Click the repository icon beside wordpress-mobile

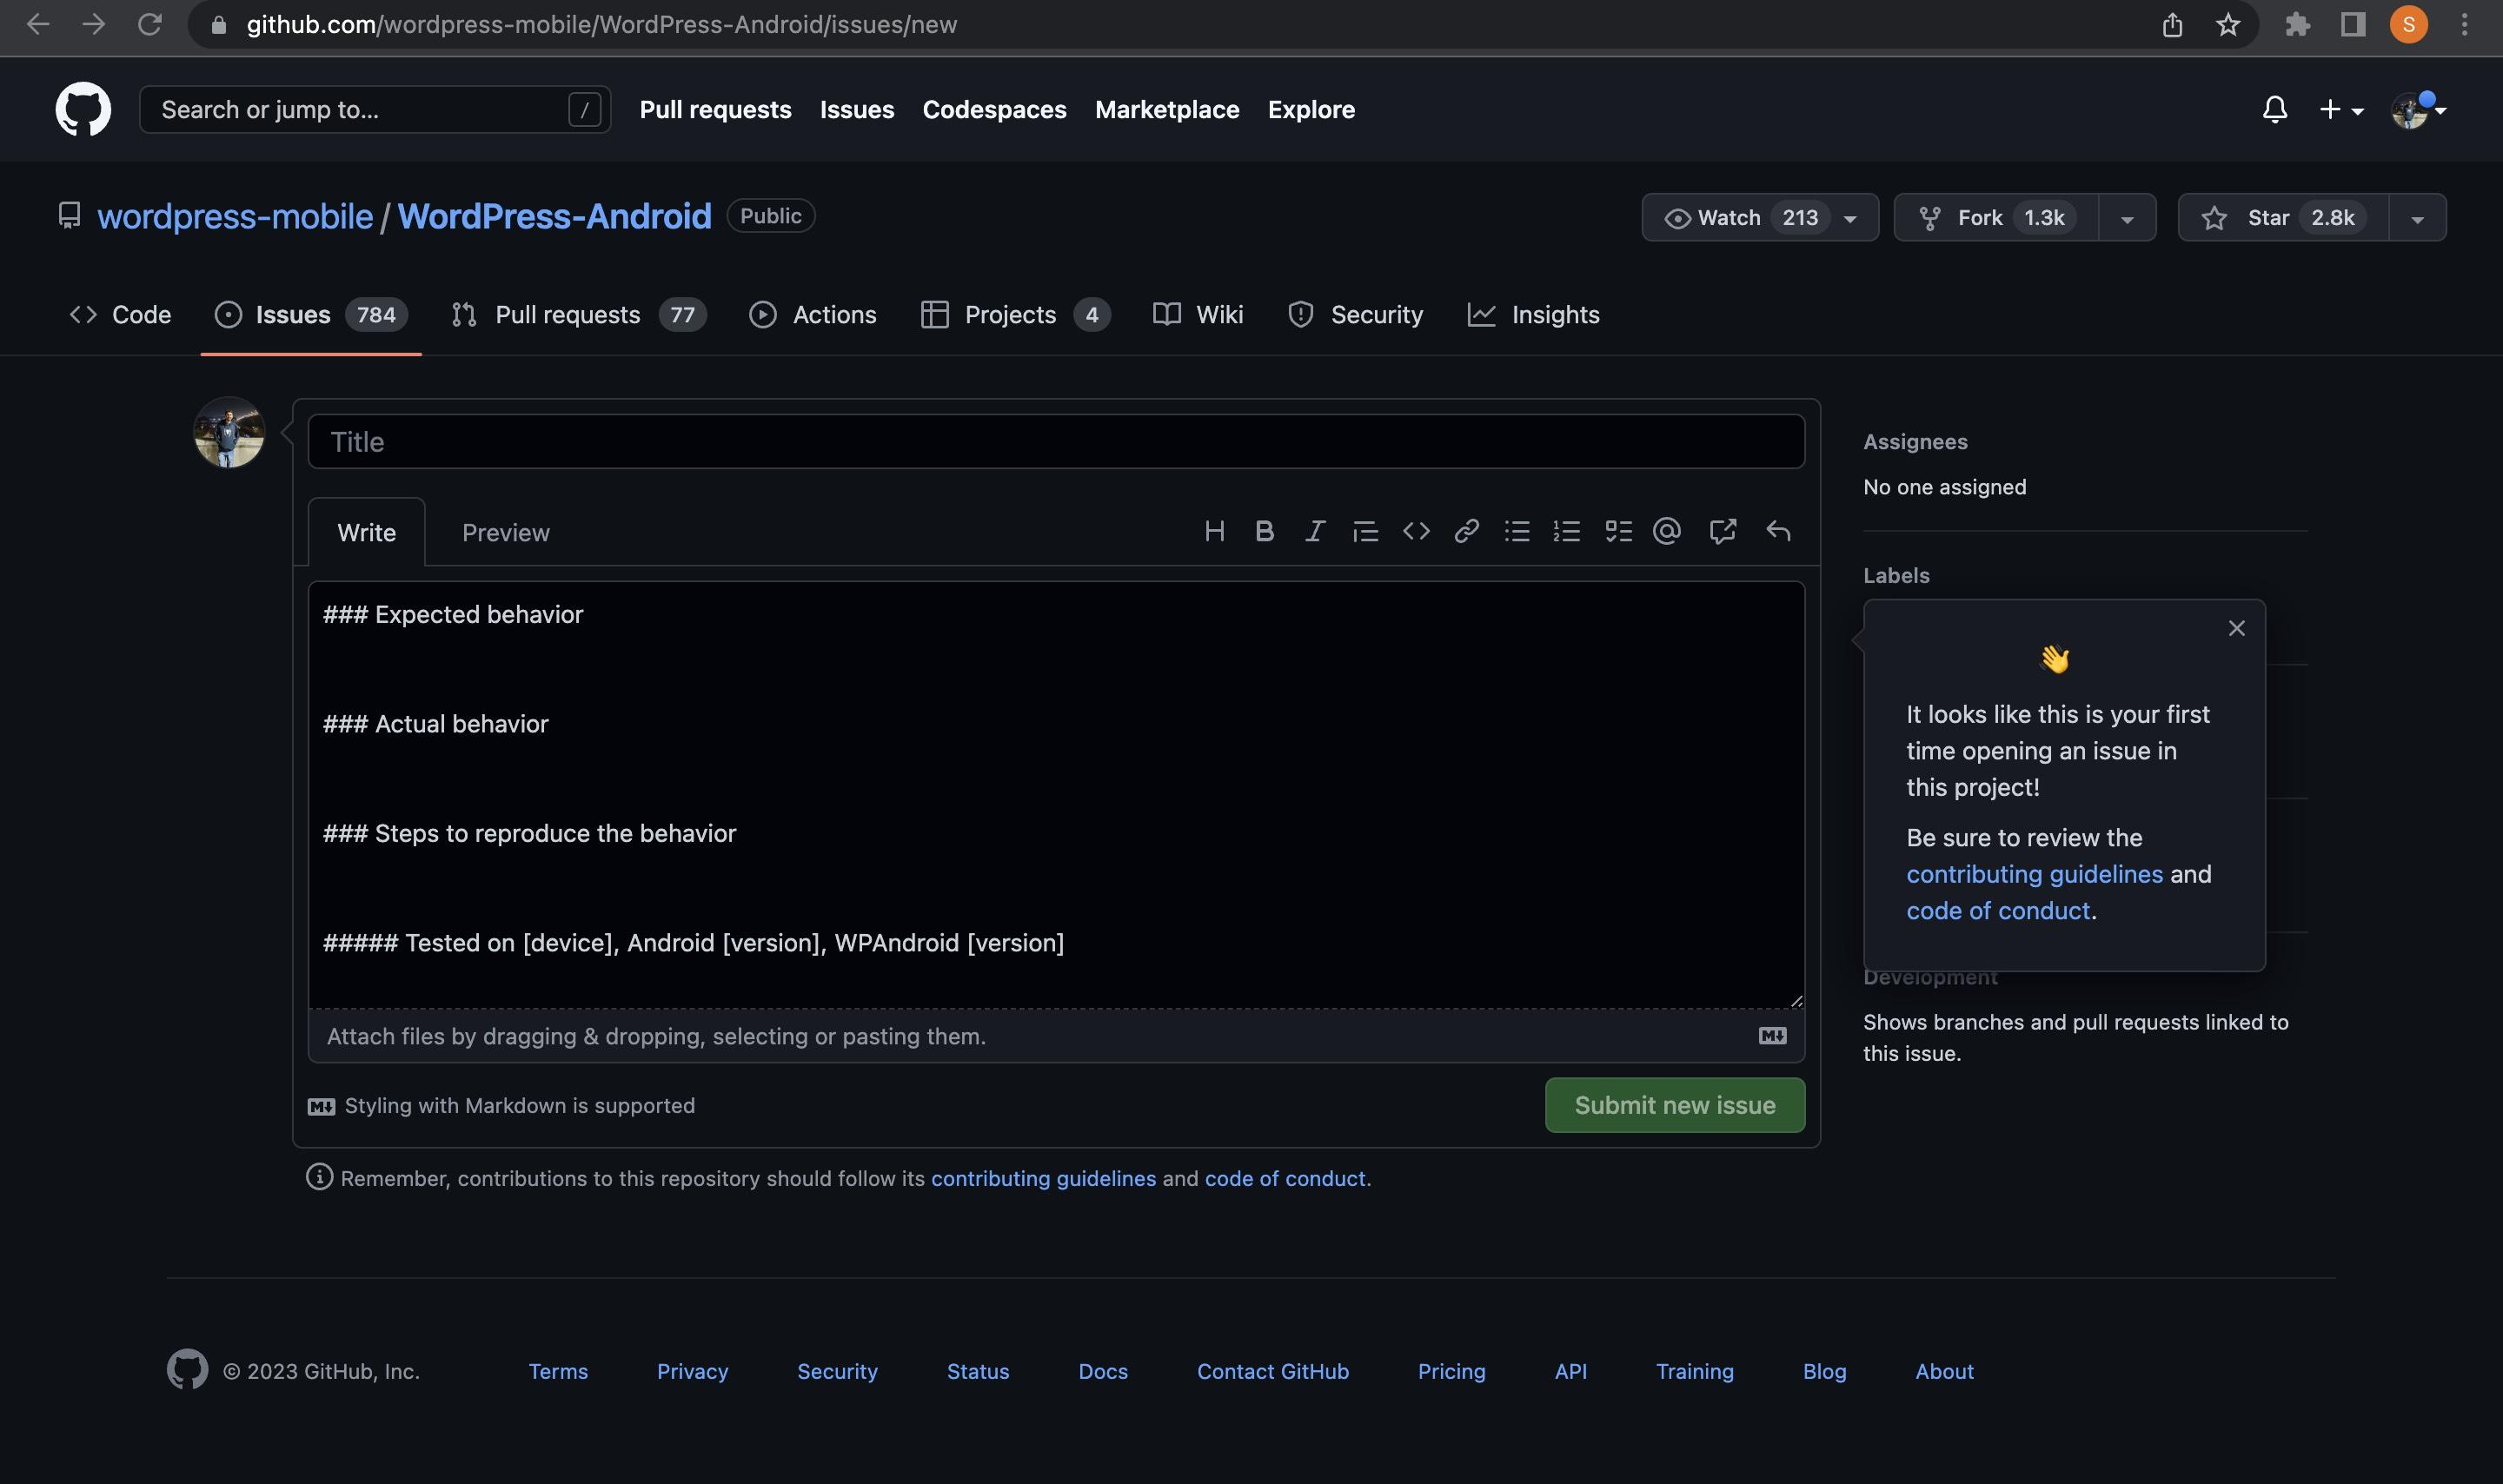coord(69,215)
